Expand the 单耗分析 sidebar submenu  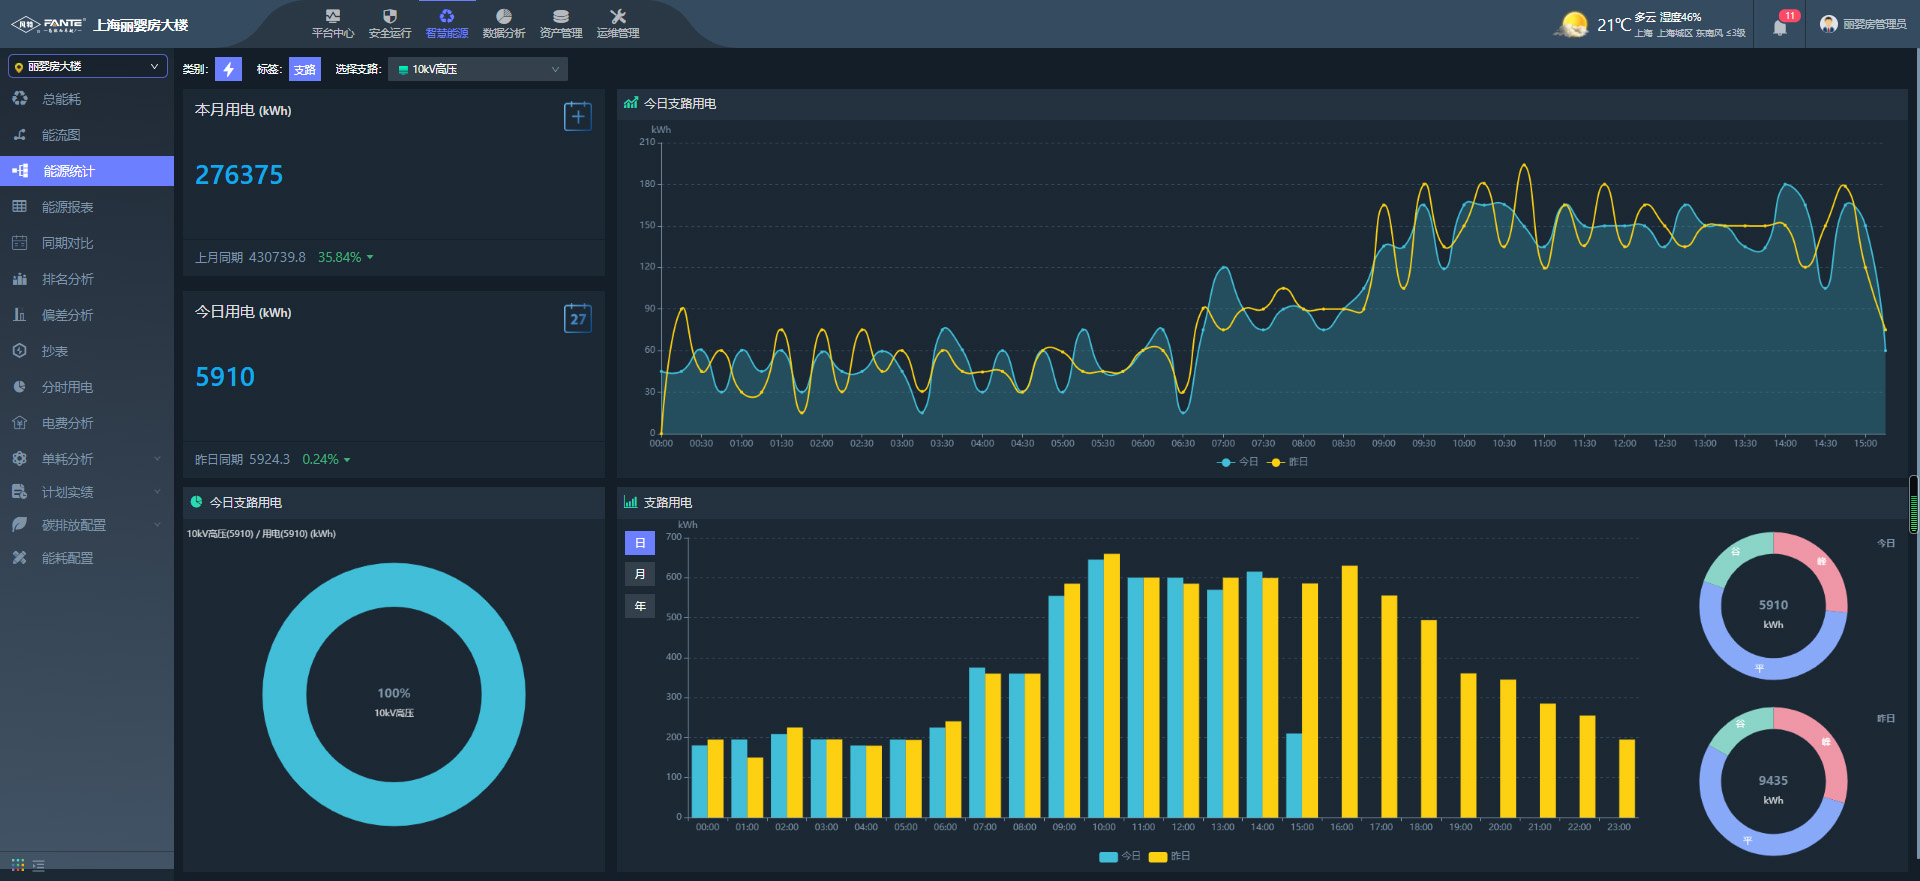point(87,459)
